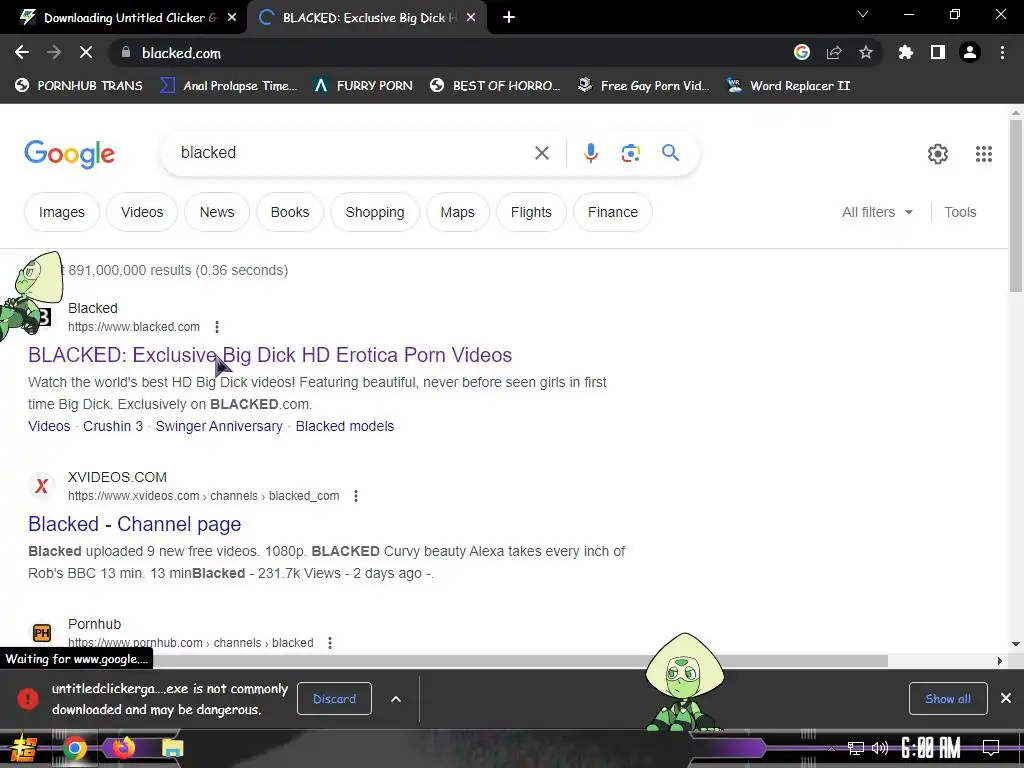
Task: Expand the All filters dropdown
Action: (x=877, y=212)
